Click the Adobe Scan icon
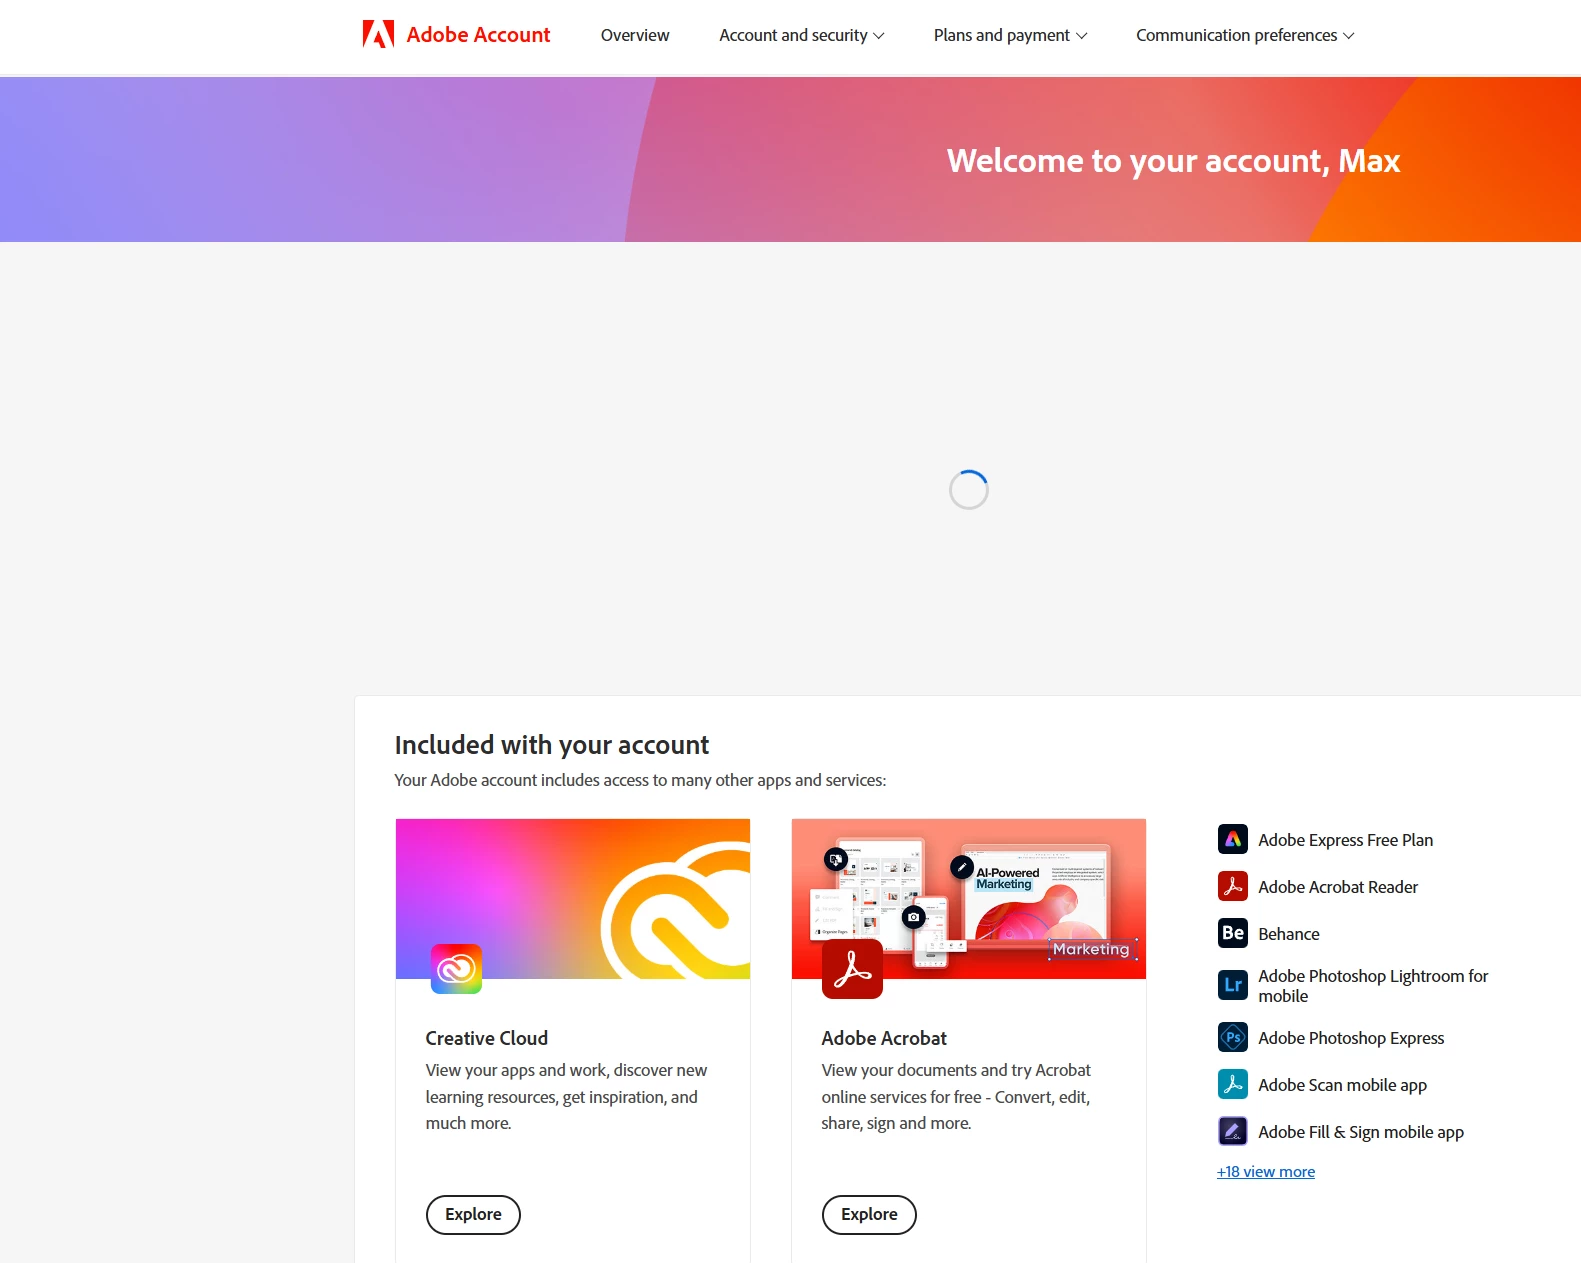The height and width of the screenshot is (1263, 1581). (x=1232, y=1084)
